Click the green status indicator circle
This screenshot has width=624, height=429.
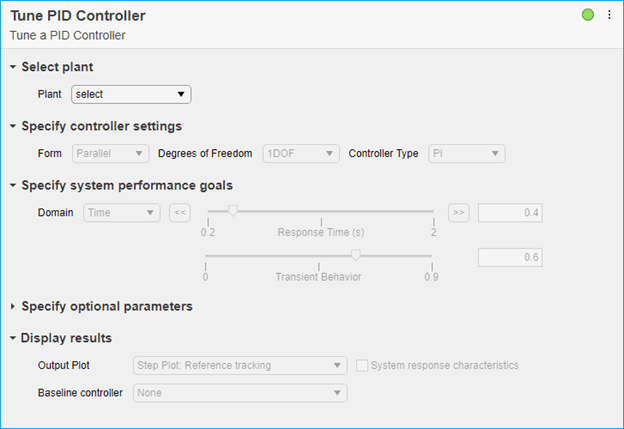tap(588, 15)
